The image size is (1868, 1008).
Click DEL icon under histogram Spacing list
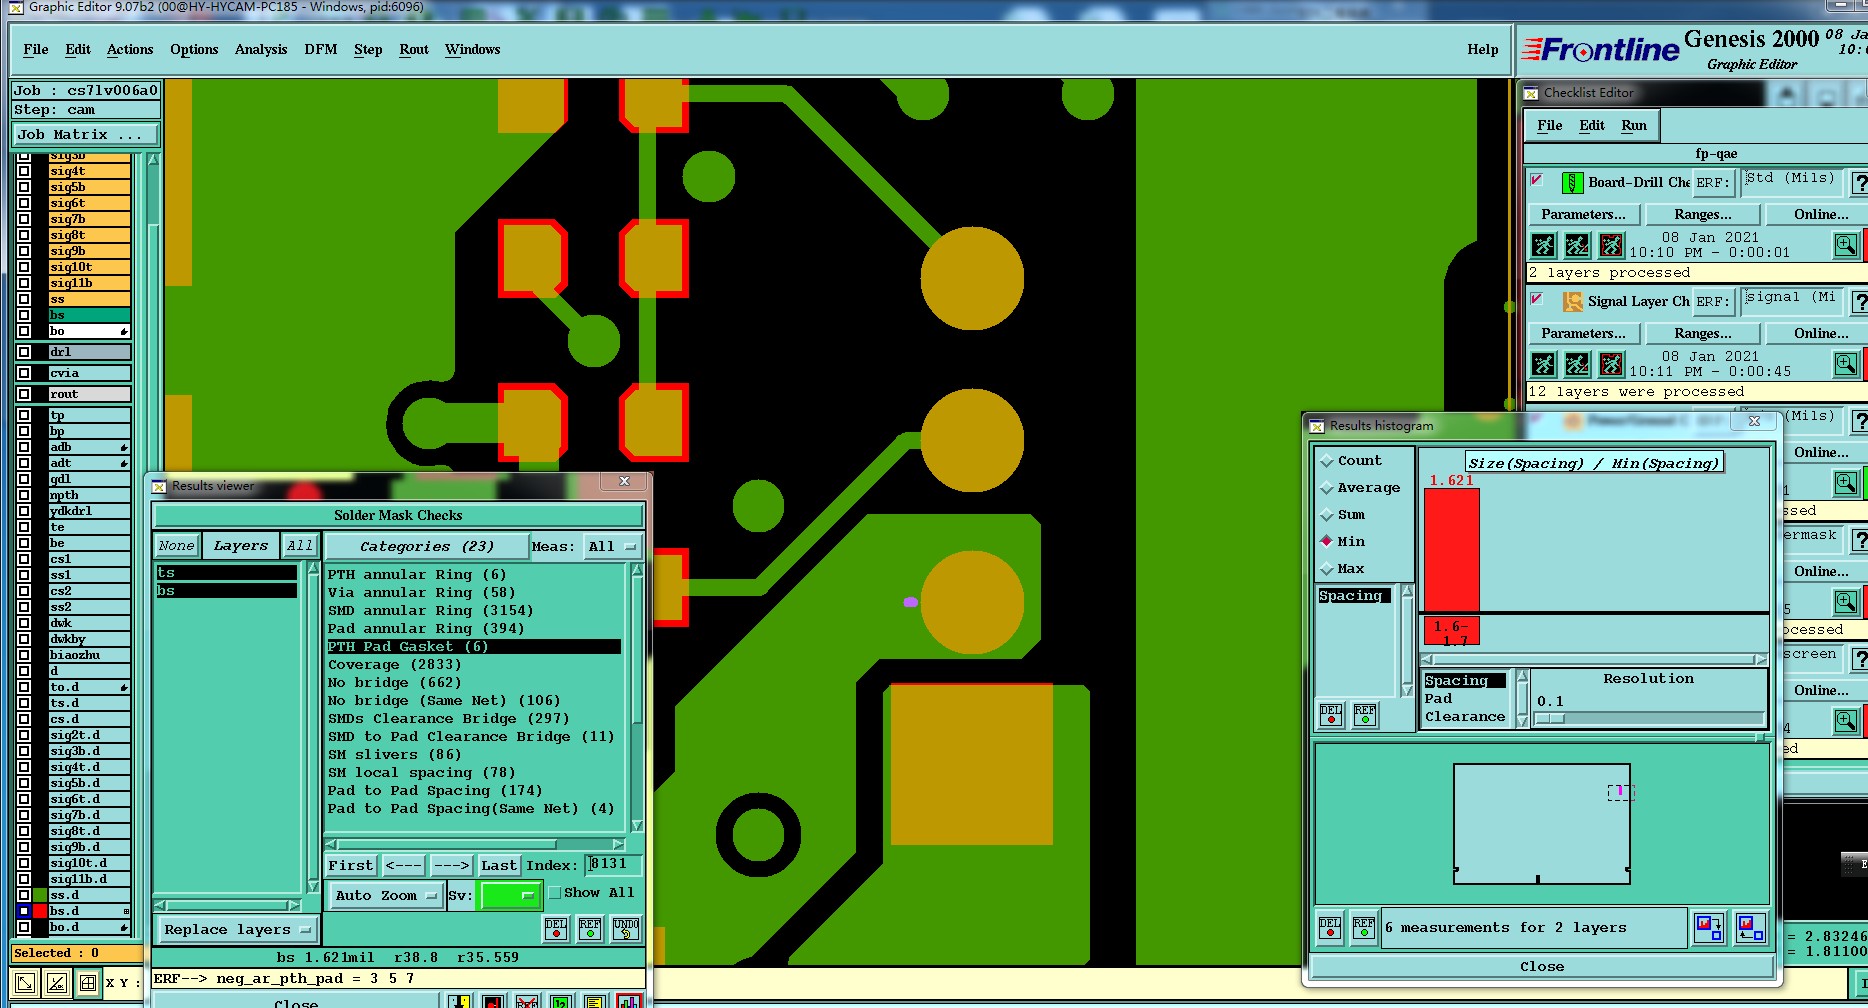click(1331, 714)
